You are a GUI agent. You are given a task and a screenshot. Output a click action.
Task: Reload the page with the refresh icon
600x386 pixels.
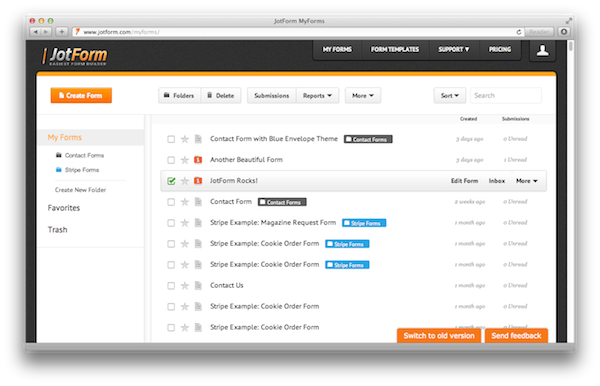pyautogui.click(x=518, y=32)
